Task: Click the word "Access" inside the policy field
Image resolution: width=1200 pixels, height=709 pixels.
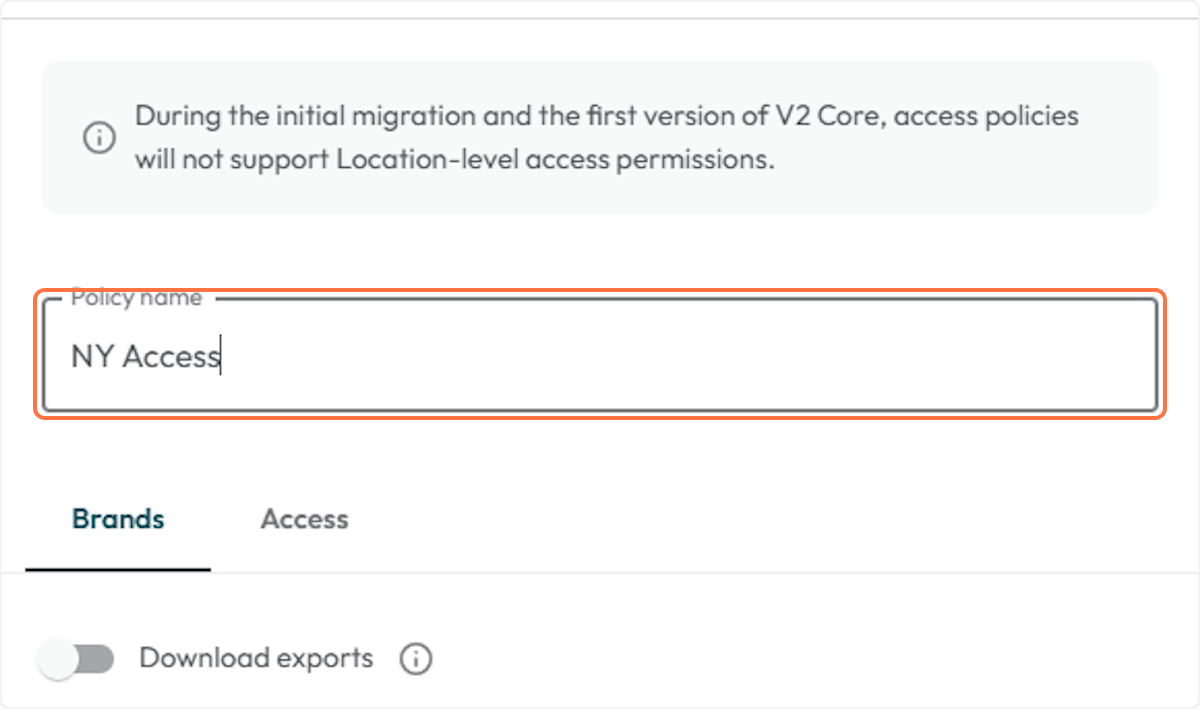Action: click(170, 357)
